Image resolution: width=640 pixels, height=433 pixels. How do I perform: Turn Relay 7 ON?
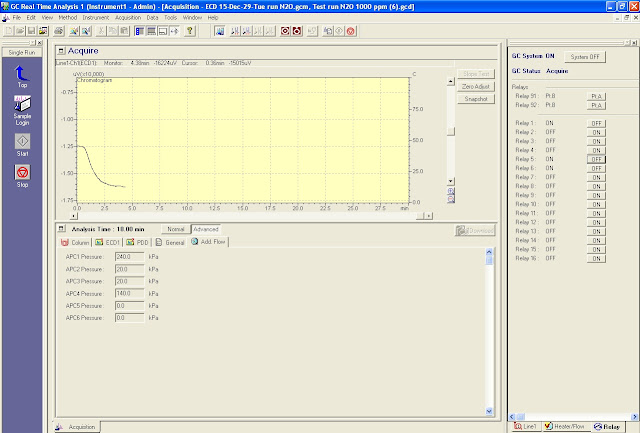pyautogui.click(x=596, y=177)
